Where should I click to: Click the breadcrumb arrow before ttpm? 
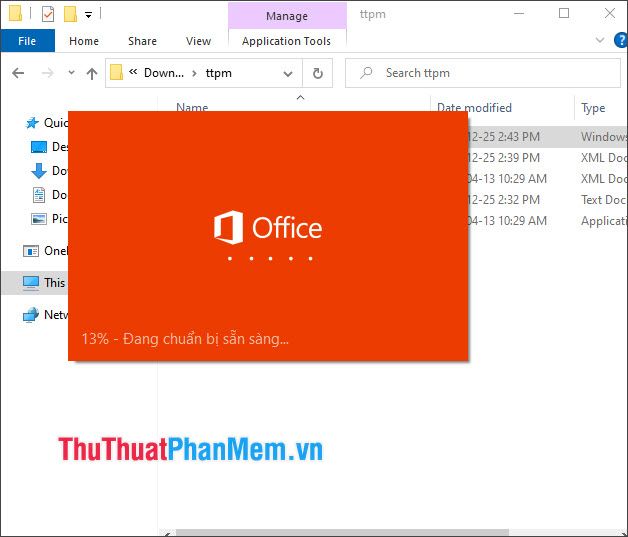pos(194,73)
